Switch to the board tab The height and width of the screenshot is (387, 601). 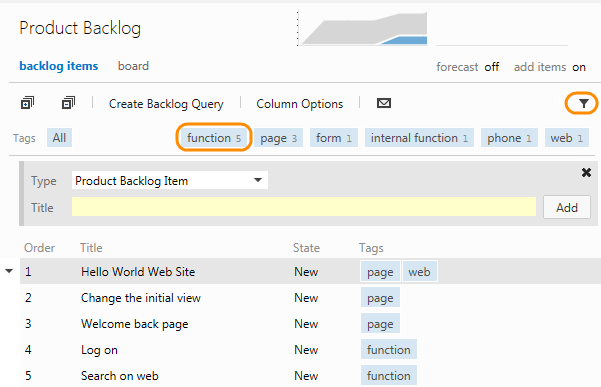(133, 66)
